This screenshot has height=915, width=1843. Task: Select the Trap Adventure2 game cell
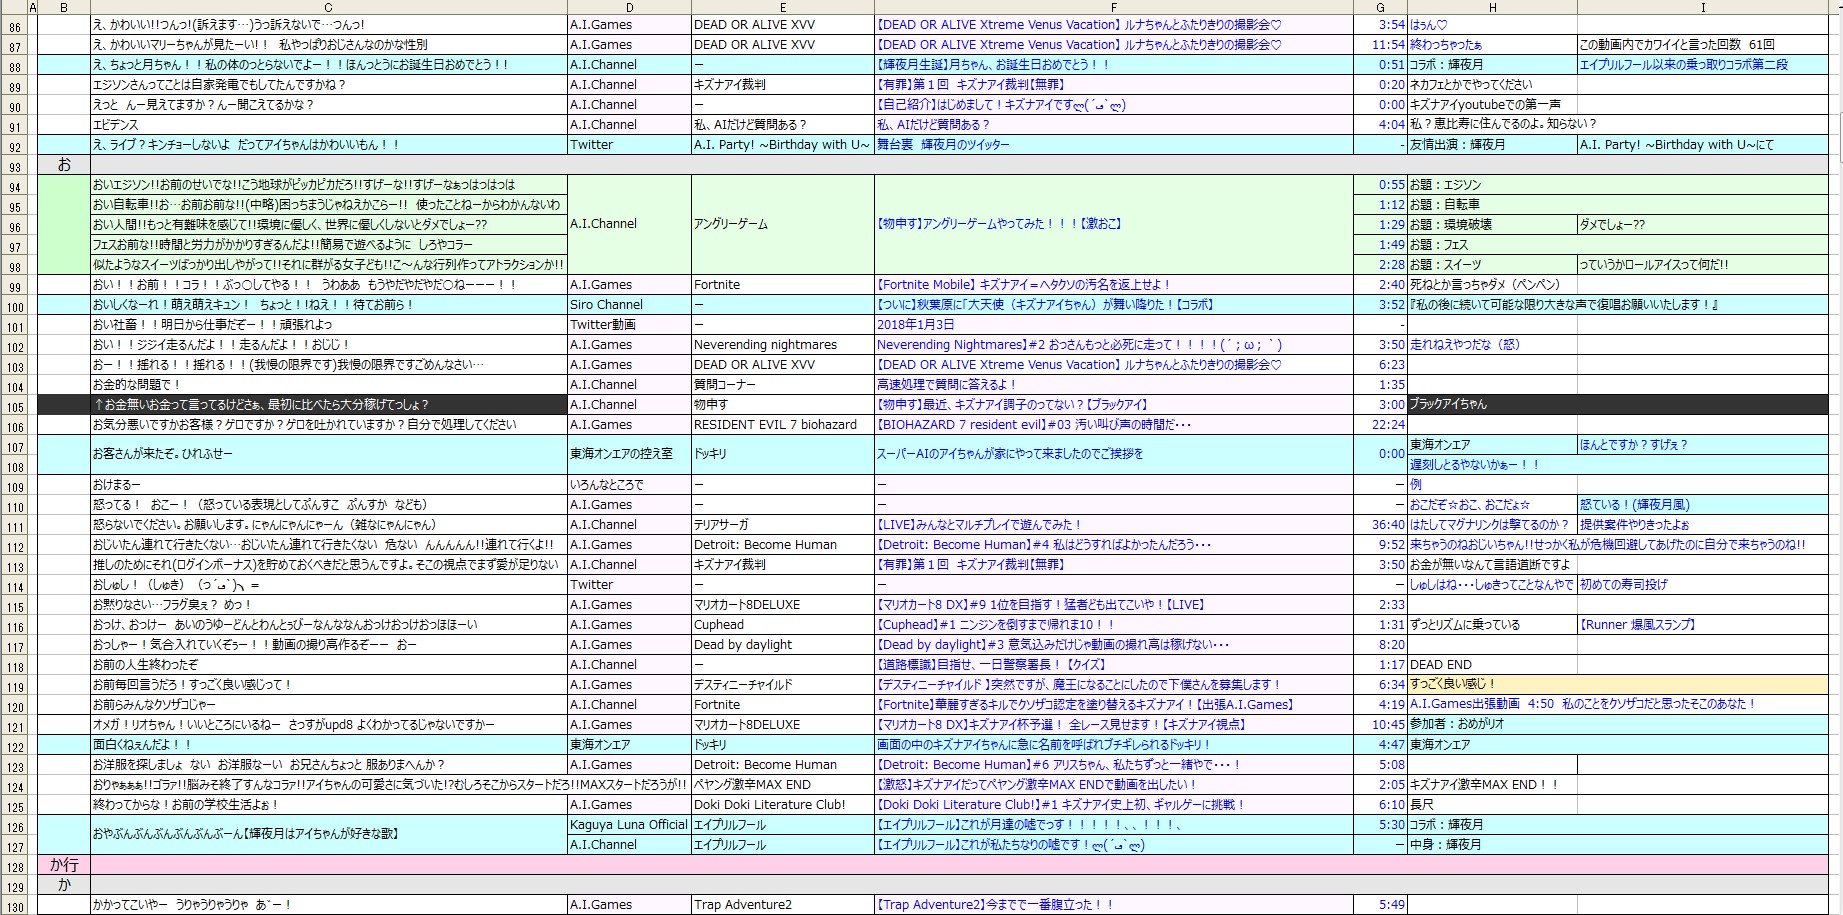(x=783, y=905)
